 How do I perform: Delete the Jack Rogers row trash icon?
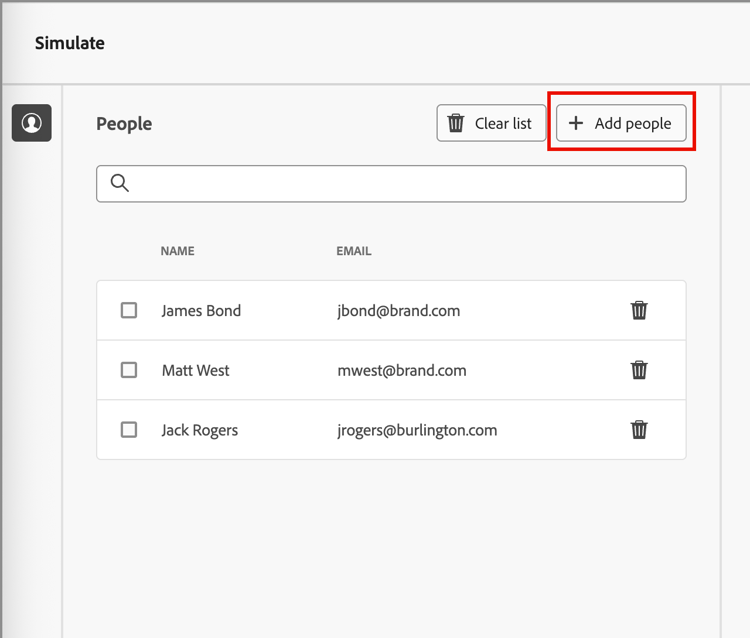click(639, 430)
